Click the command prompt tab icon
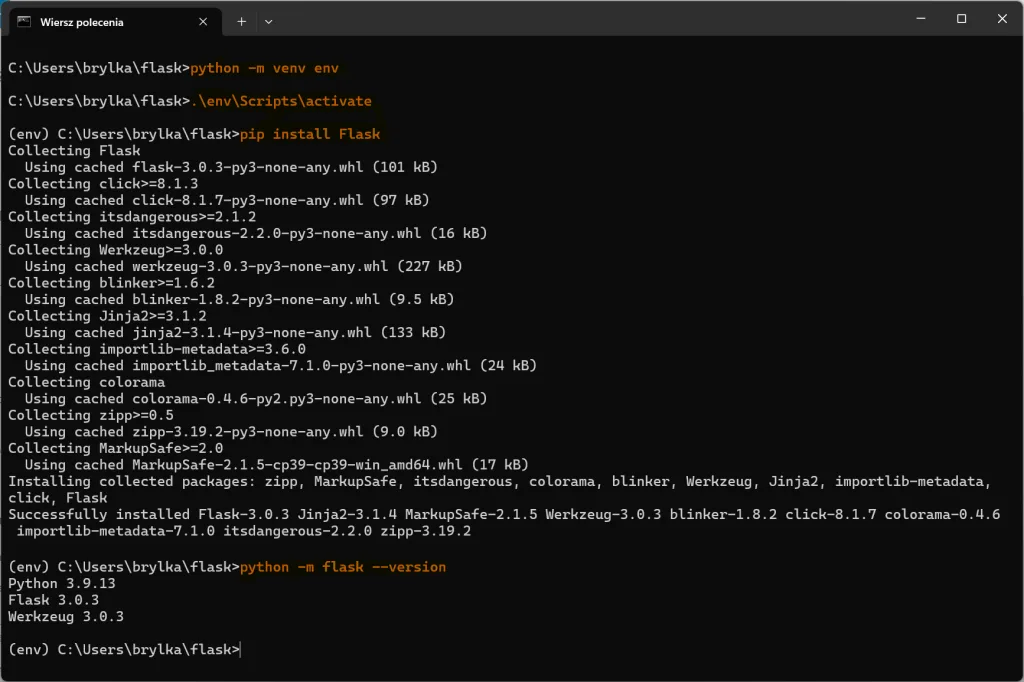Image resolution: width=1024 pixels, height=682 pixels. tap(24, 22)
